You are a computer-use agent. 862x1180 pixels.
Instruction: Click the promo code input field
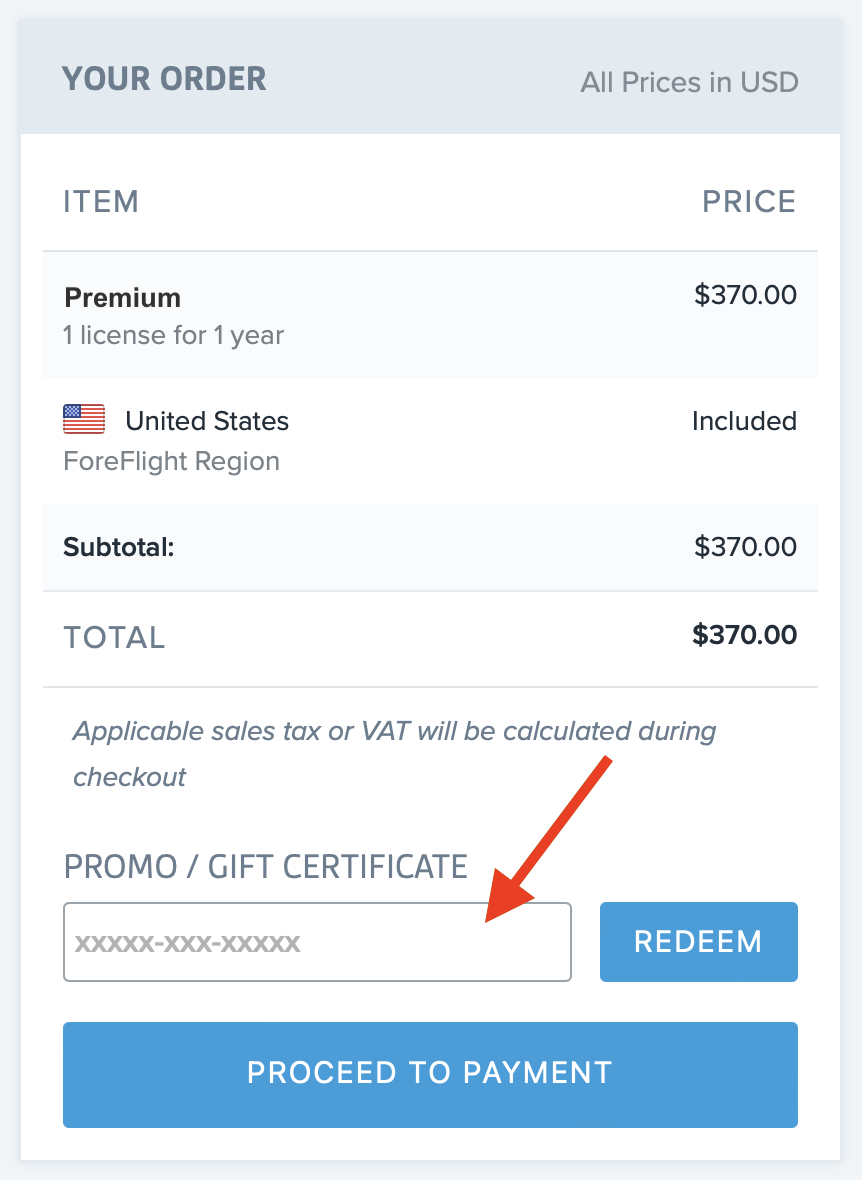[317, 942]
